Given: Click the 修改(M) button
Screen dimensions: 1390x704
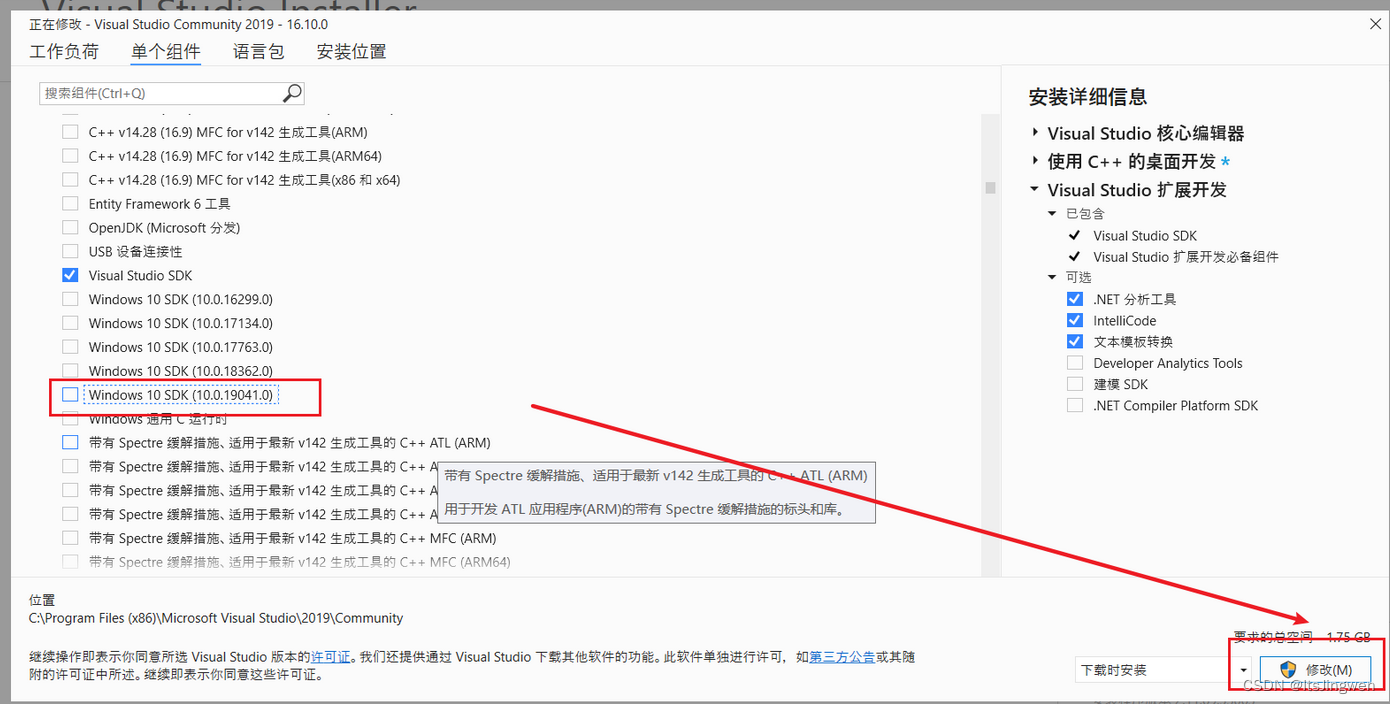Looking at the screenshot, I should [x=1315, y=670].
